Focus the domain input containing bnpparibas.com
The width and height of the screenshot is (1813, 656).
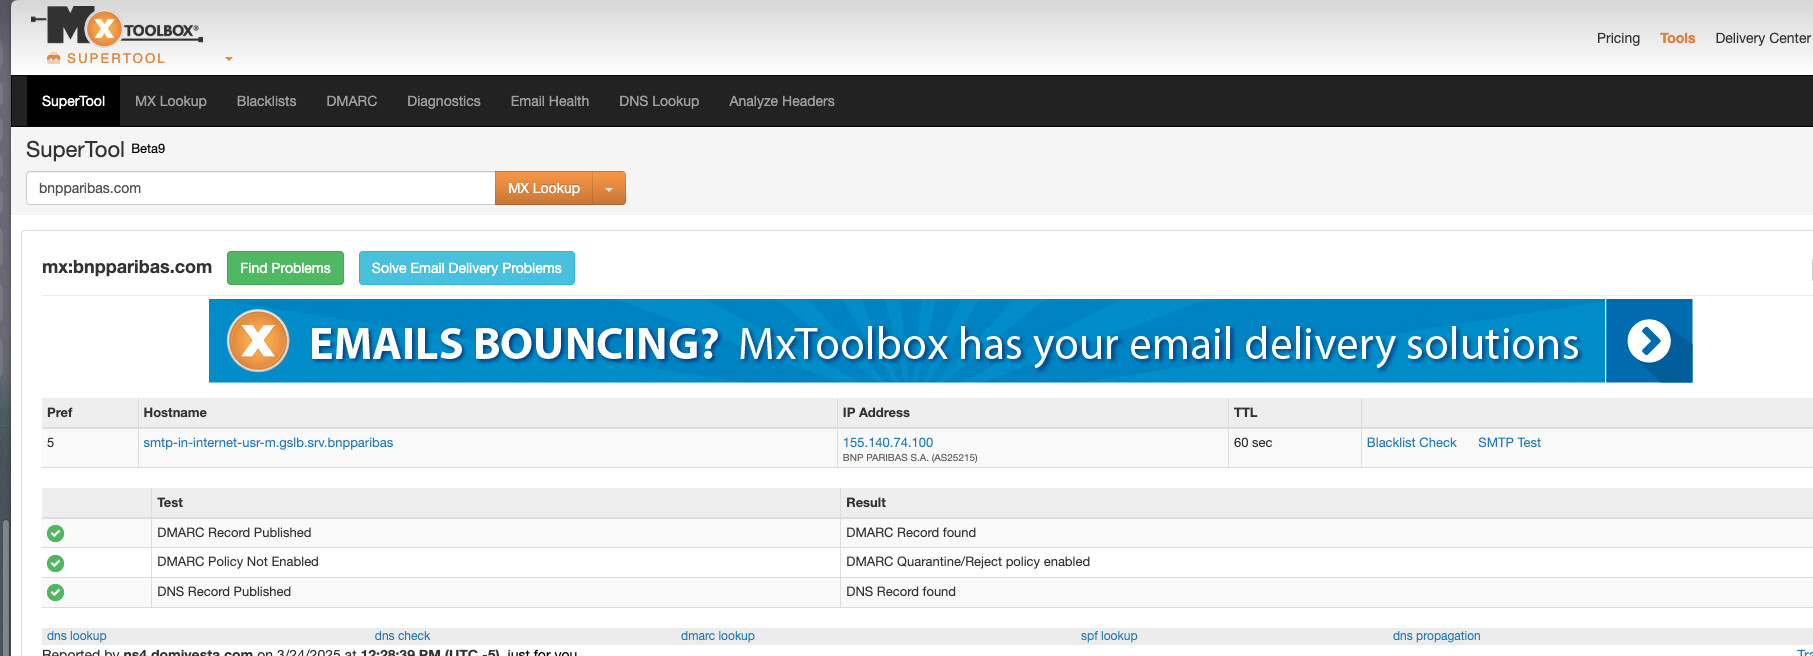coord(261,188)
